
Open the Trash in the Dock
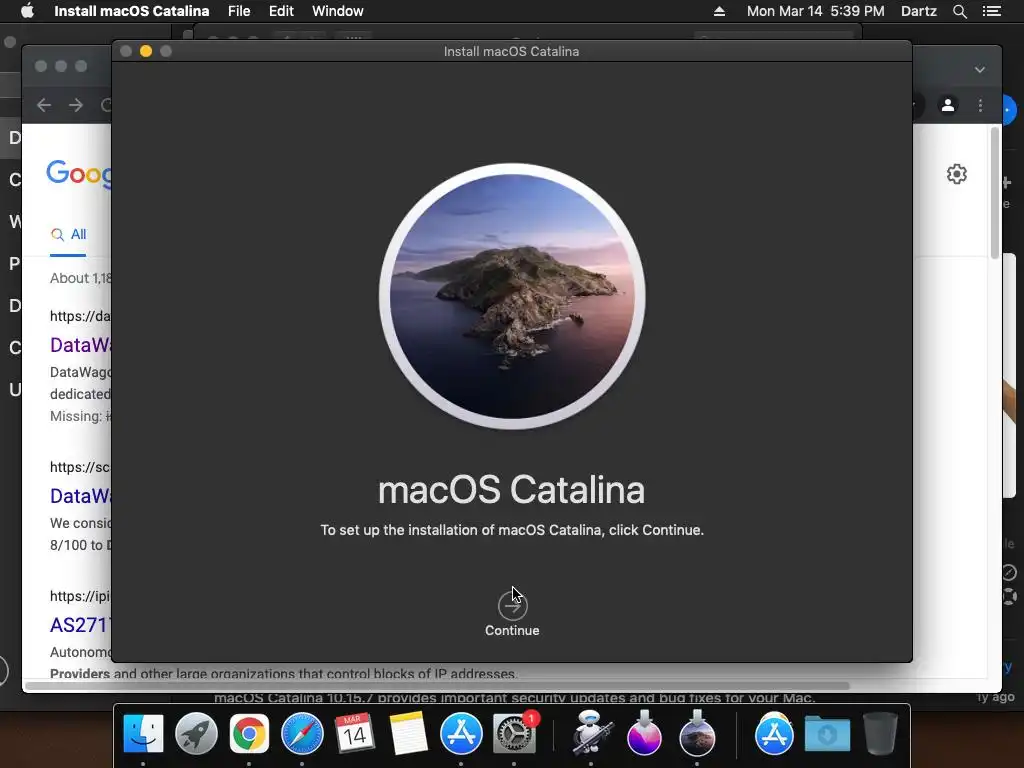click(x=880, y=733)
